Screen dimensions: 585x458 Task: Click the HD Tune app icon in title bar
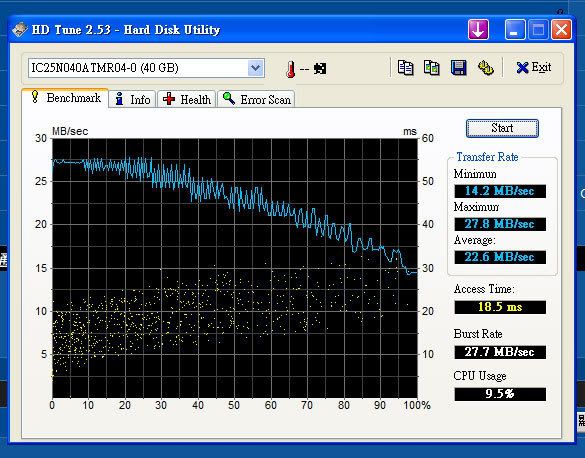click(x=19, y=29)
